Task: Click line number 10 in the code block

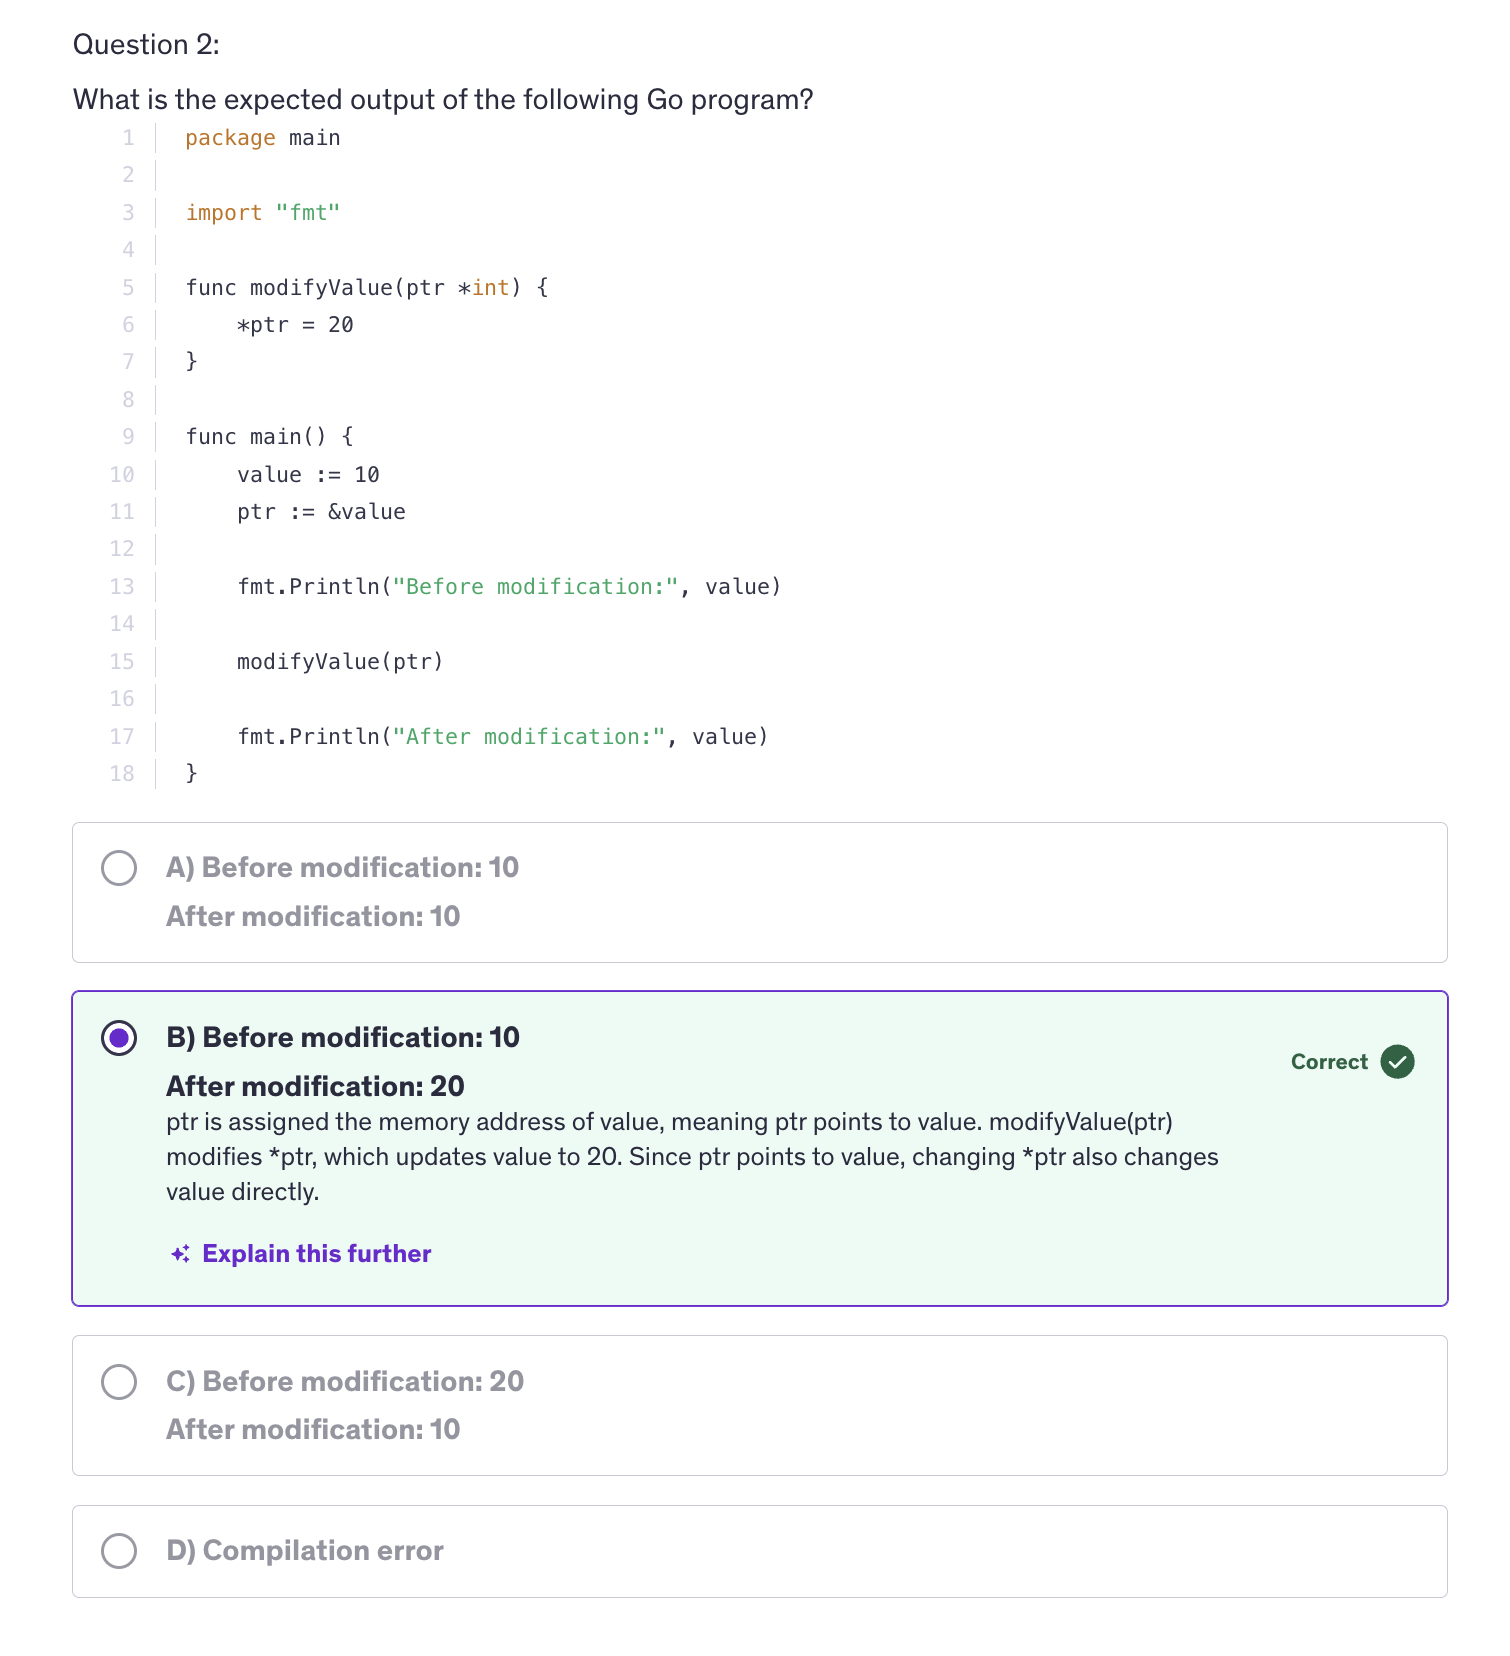Action: [x=121, y=474]
